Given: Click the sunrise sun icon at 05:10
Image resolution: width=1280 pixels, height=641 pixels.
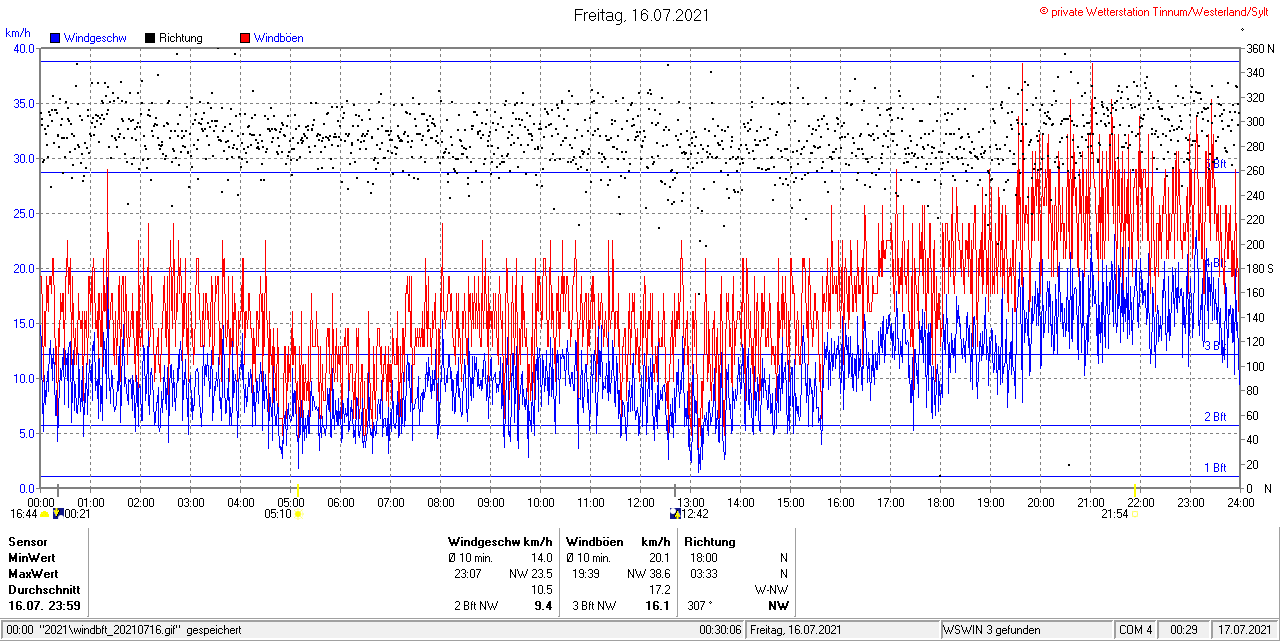Looking at the screenshot, I should tap(299, 514).
